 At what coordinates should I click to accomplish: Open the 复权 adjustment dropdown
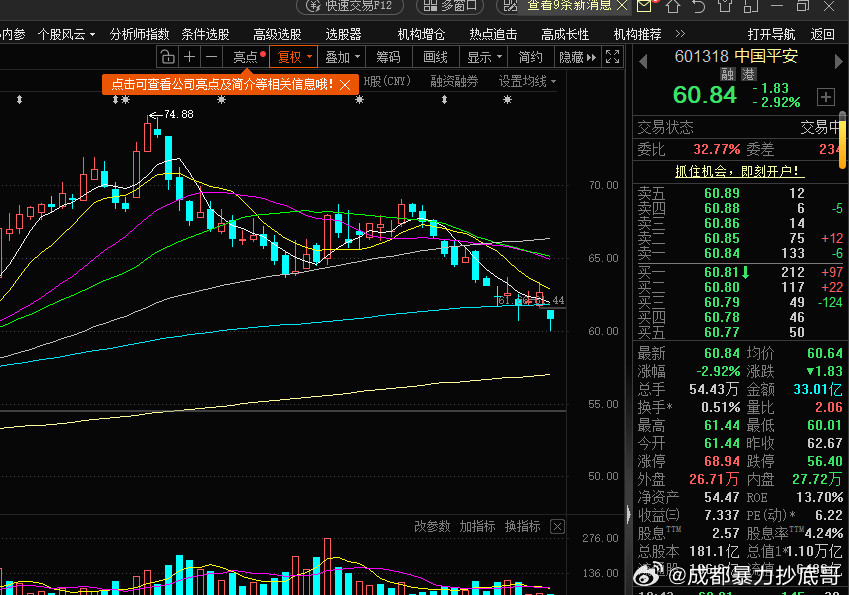tap(293, 57)
